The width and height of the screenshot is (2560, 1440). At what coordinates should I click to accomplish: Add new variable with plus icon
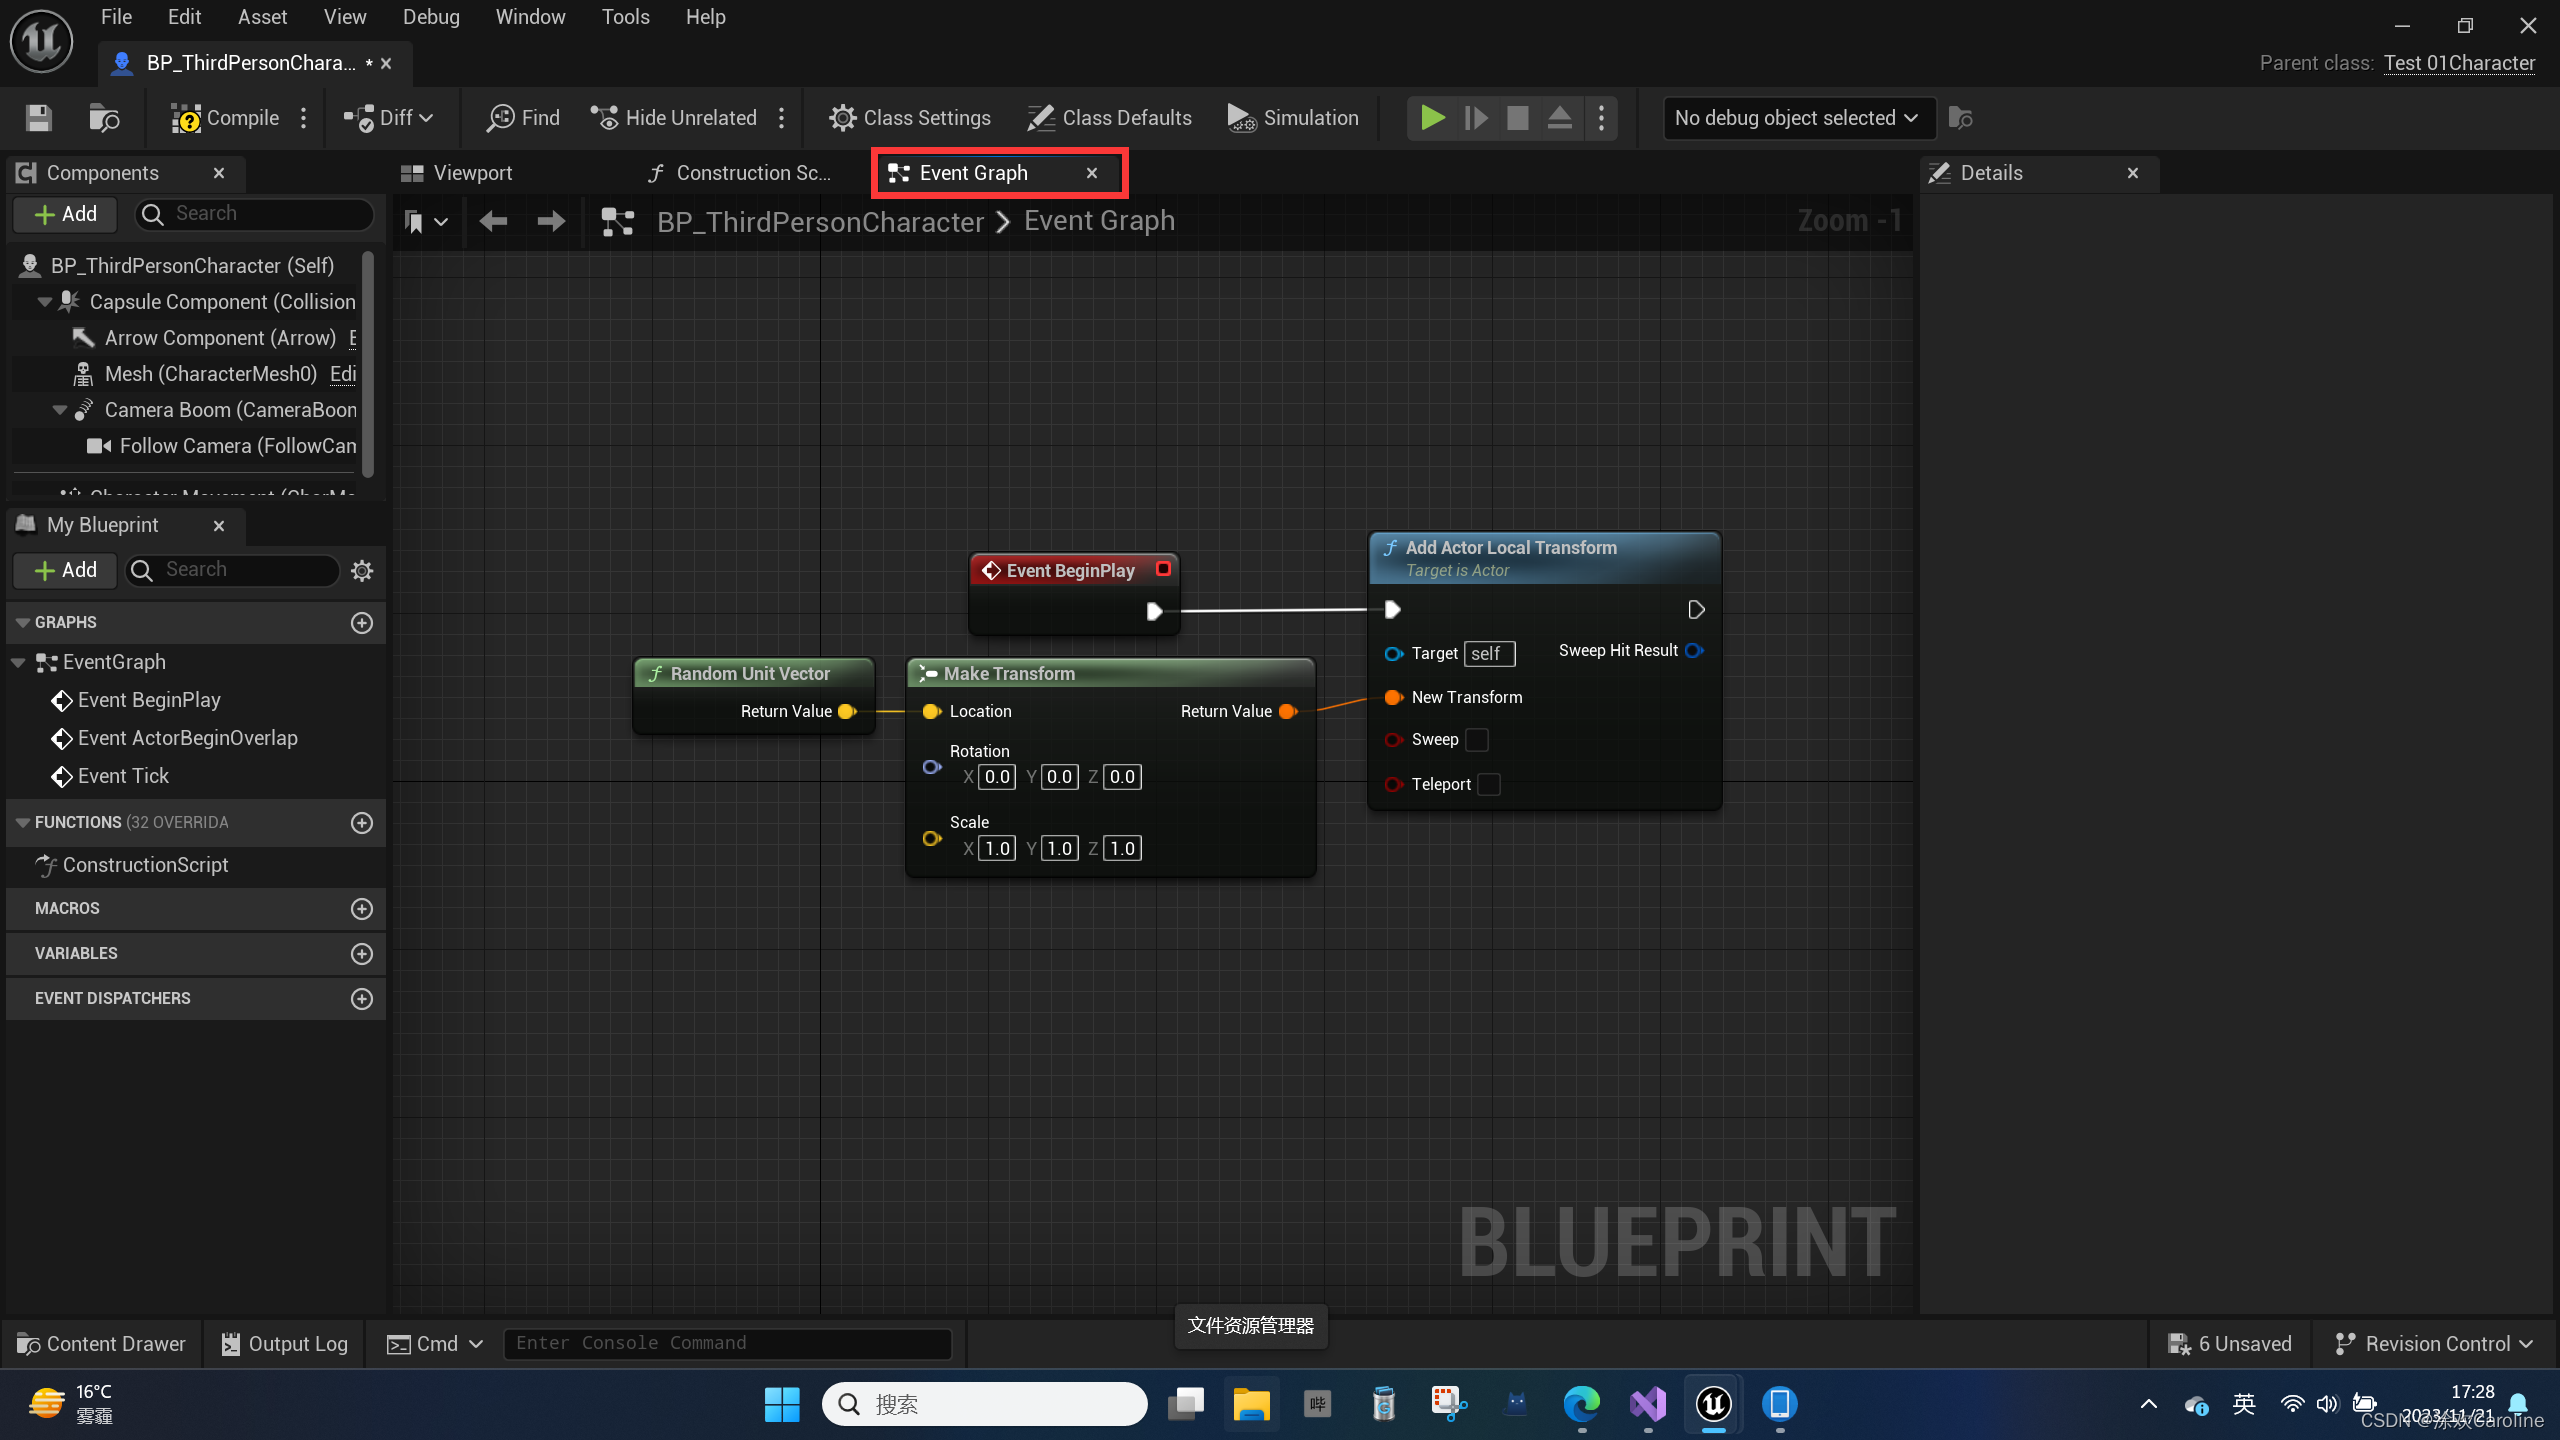pyautogui.click(x=362, y=954)
